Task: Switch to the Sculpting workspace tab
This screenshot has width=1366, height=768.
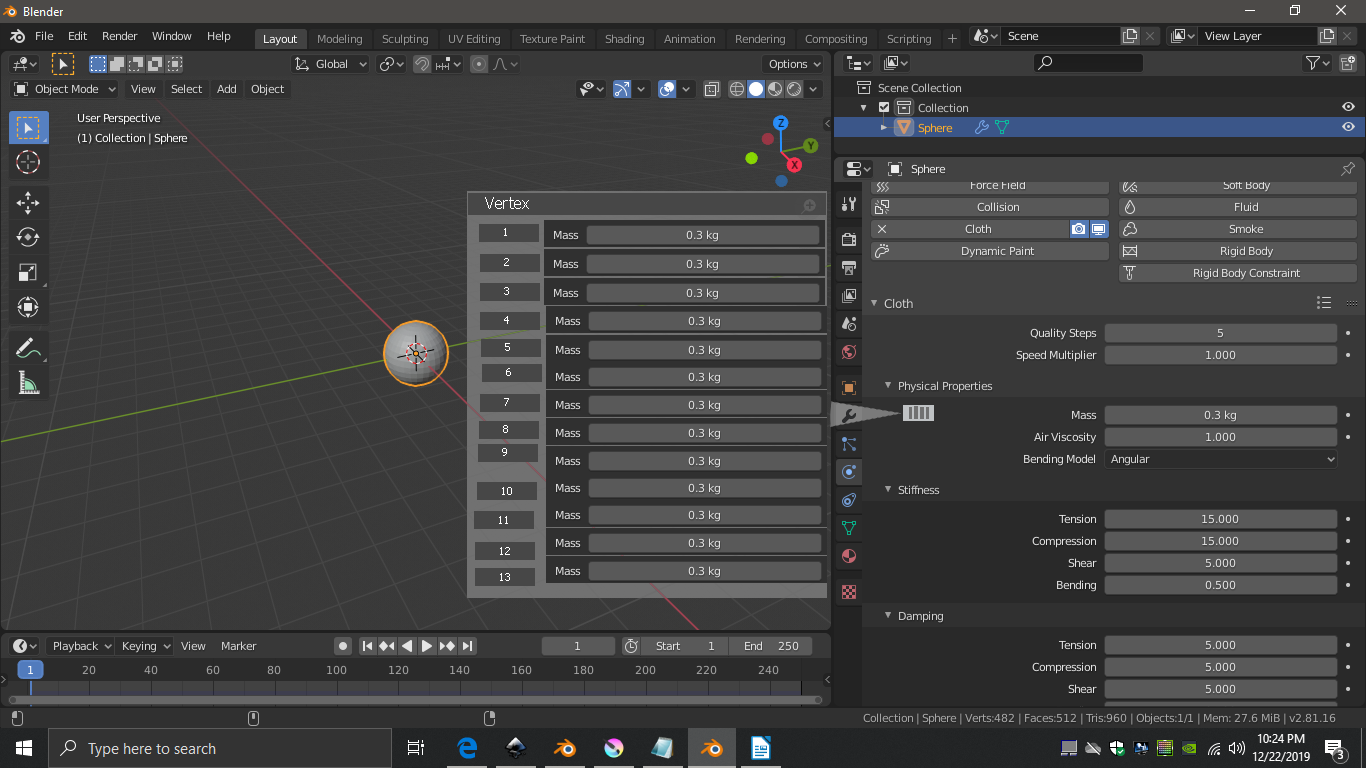Action: 405,39
